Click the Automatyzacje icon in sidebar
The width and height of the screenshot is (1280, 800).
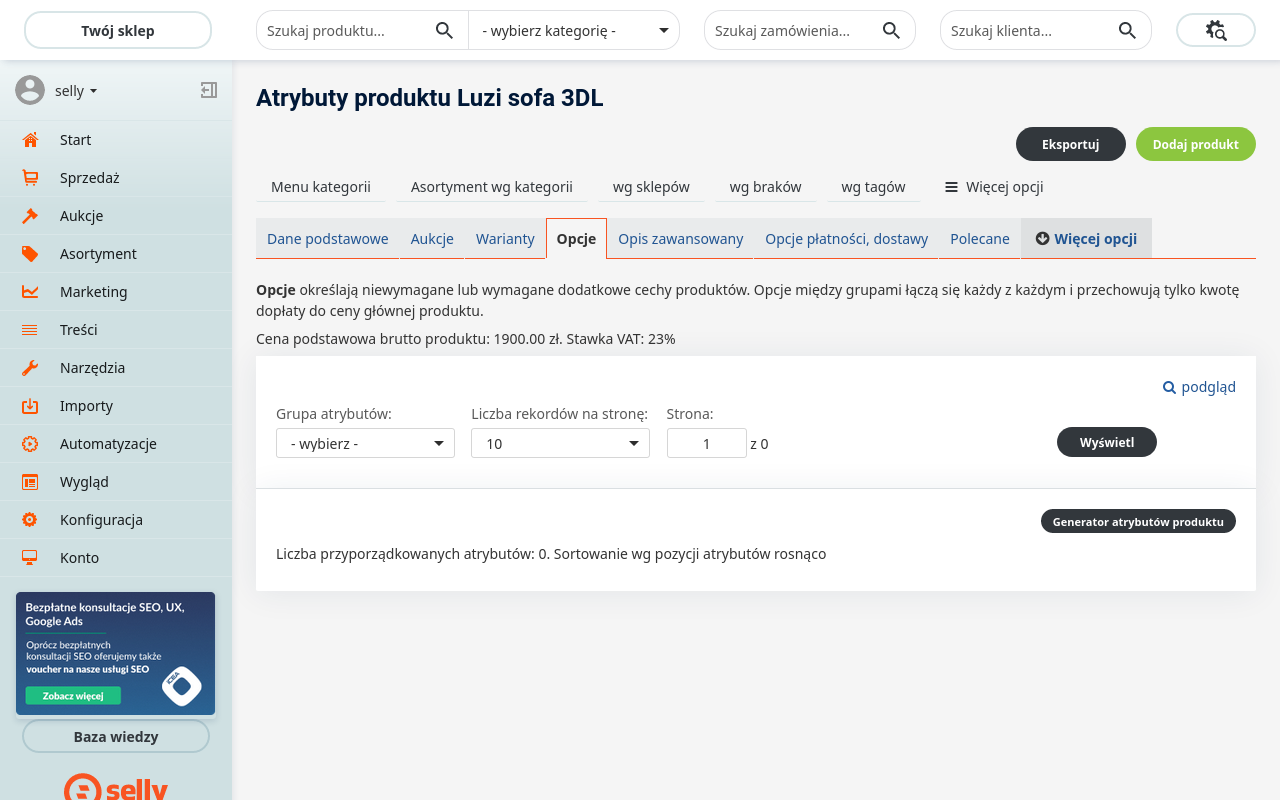pyautogui.click(x=30, y=444)
